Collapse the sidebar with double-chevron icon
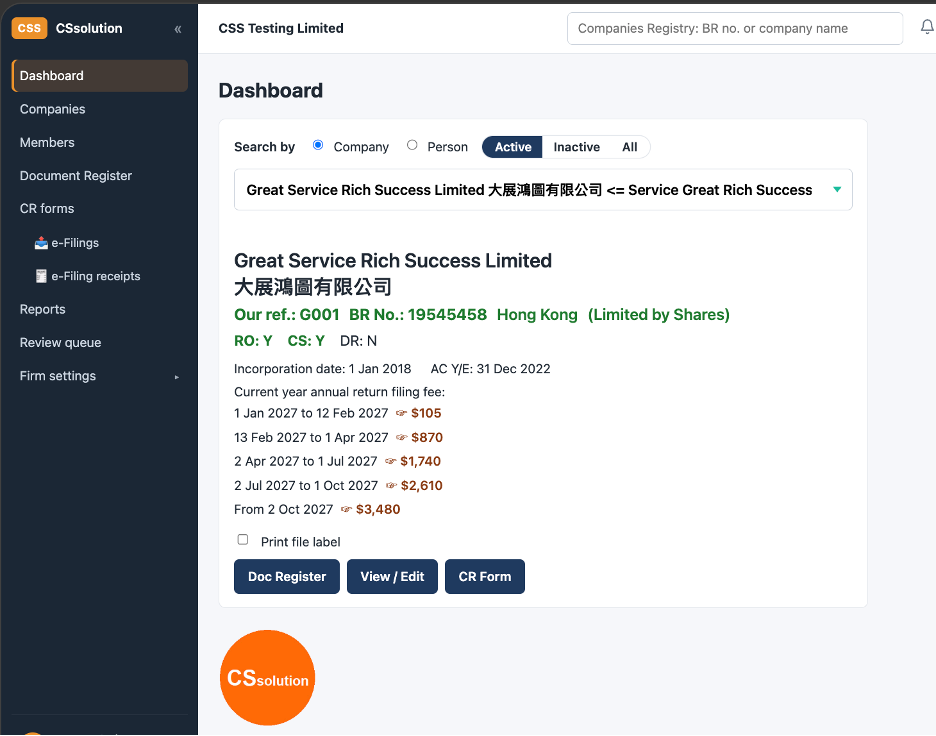This screenshot has height=736, width=936. click(178, 29)
